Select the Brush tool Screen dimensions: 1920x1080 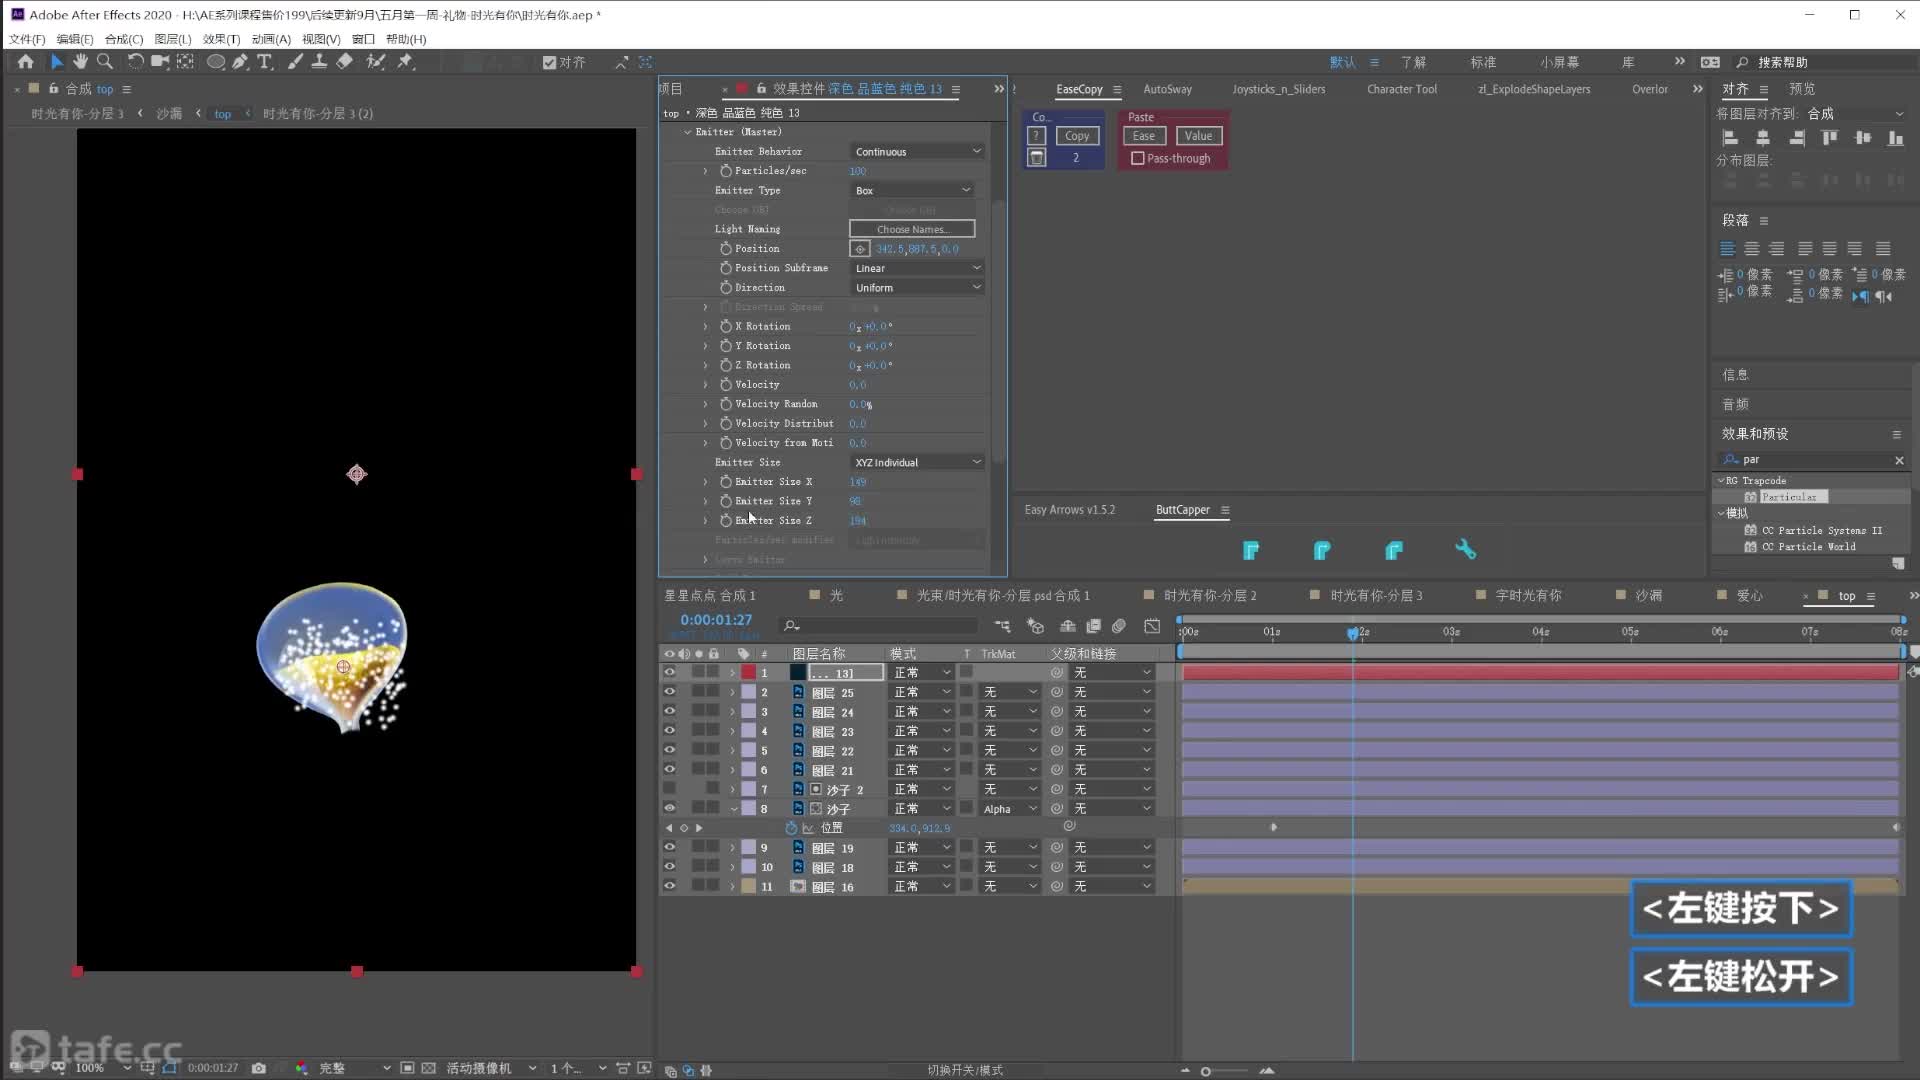pyautogui.click(x=295, y=62)
